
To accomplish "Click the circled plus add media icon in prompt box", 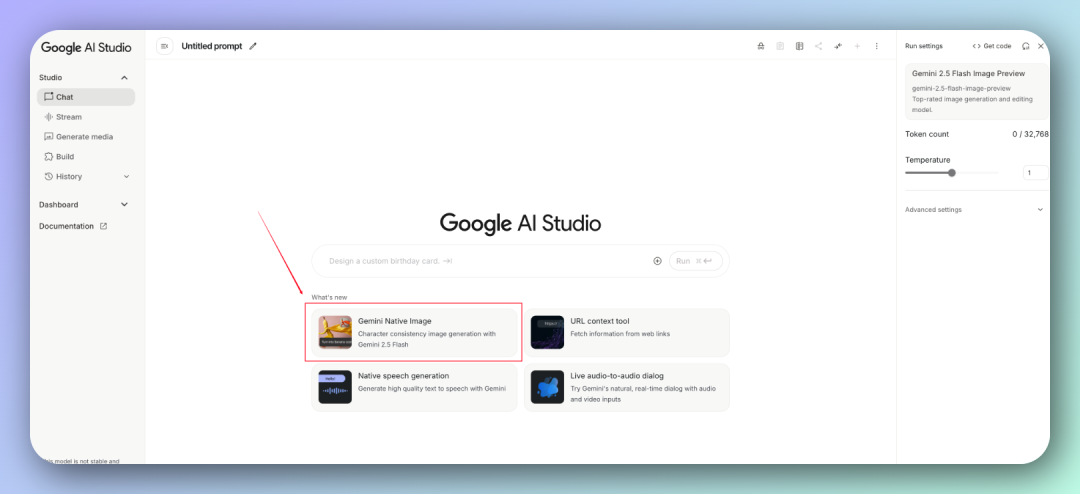I will [x=657, y=261].
